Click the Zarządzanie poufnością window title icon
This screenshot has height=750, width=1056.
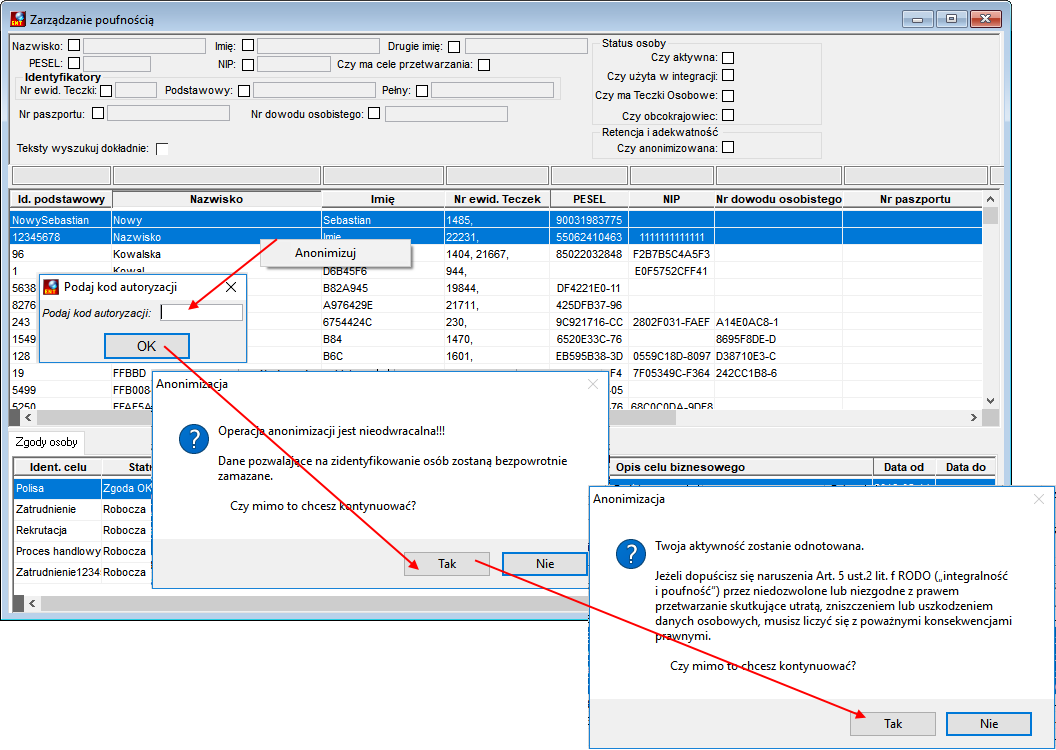pos(18,19)
